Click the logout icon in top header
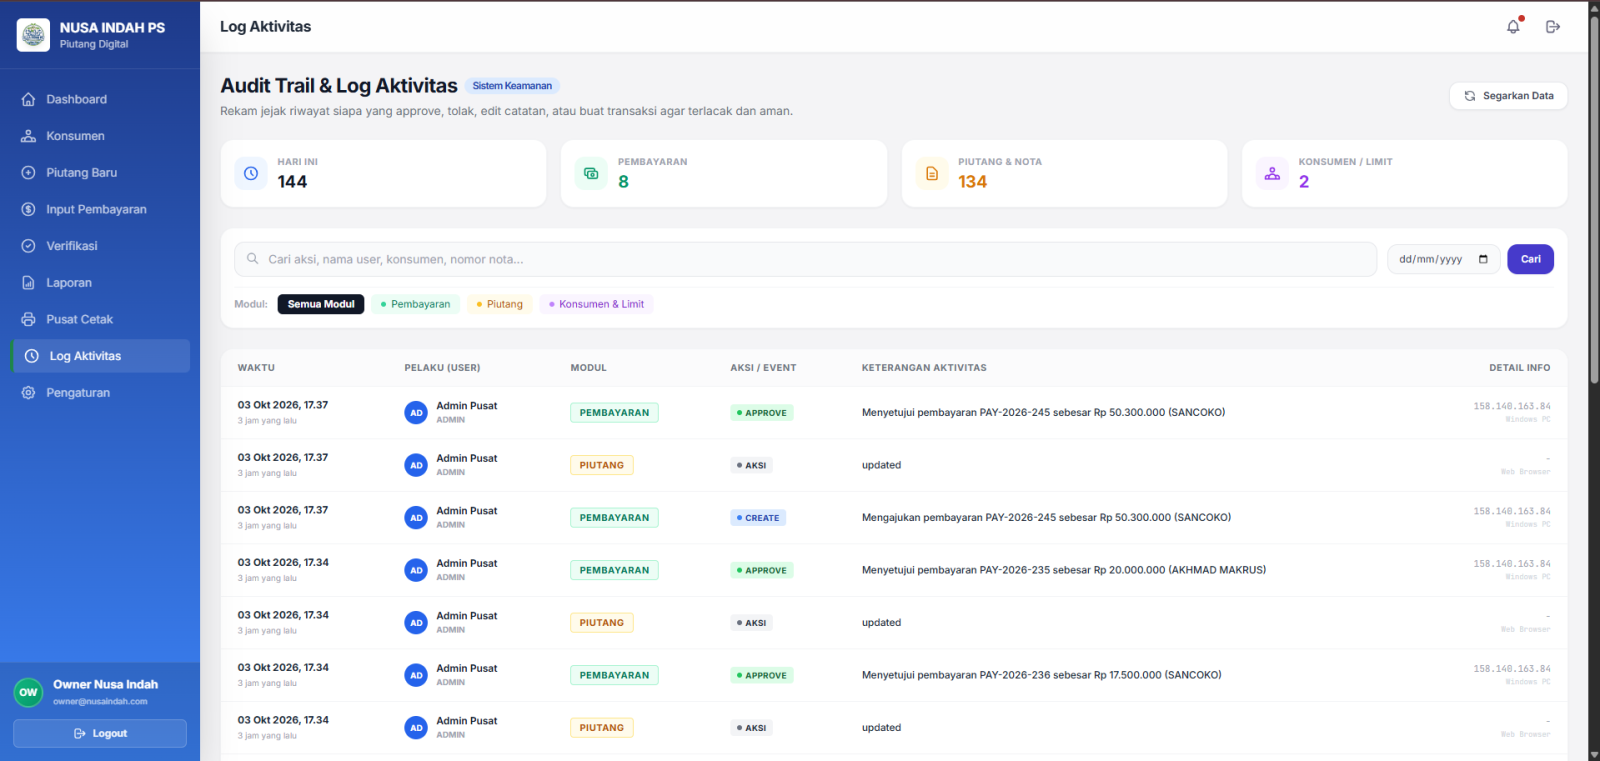Screen dimensions: 1600x761 click(x=1553, y=27)
